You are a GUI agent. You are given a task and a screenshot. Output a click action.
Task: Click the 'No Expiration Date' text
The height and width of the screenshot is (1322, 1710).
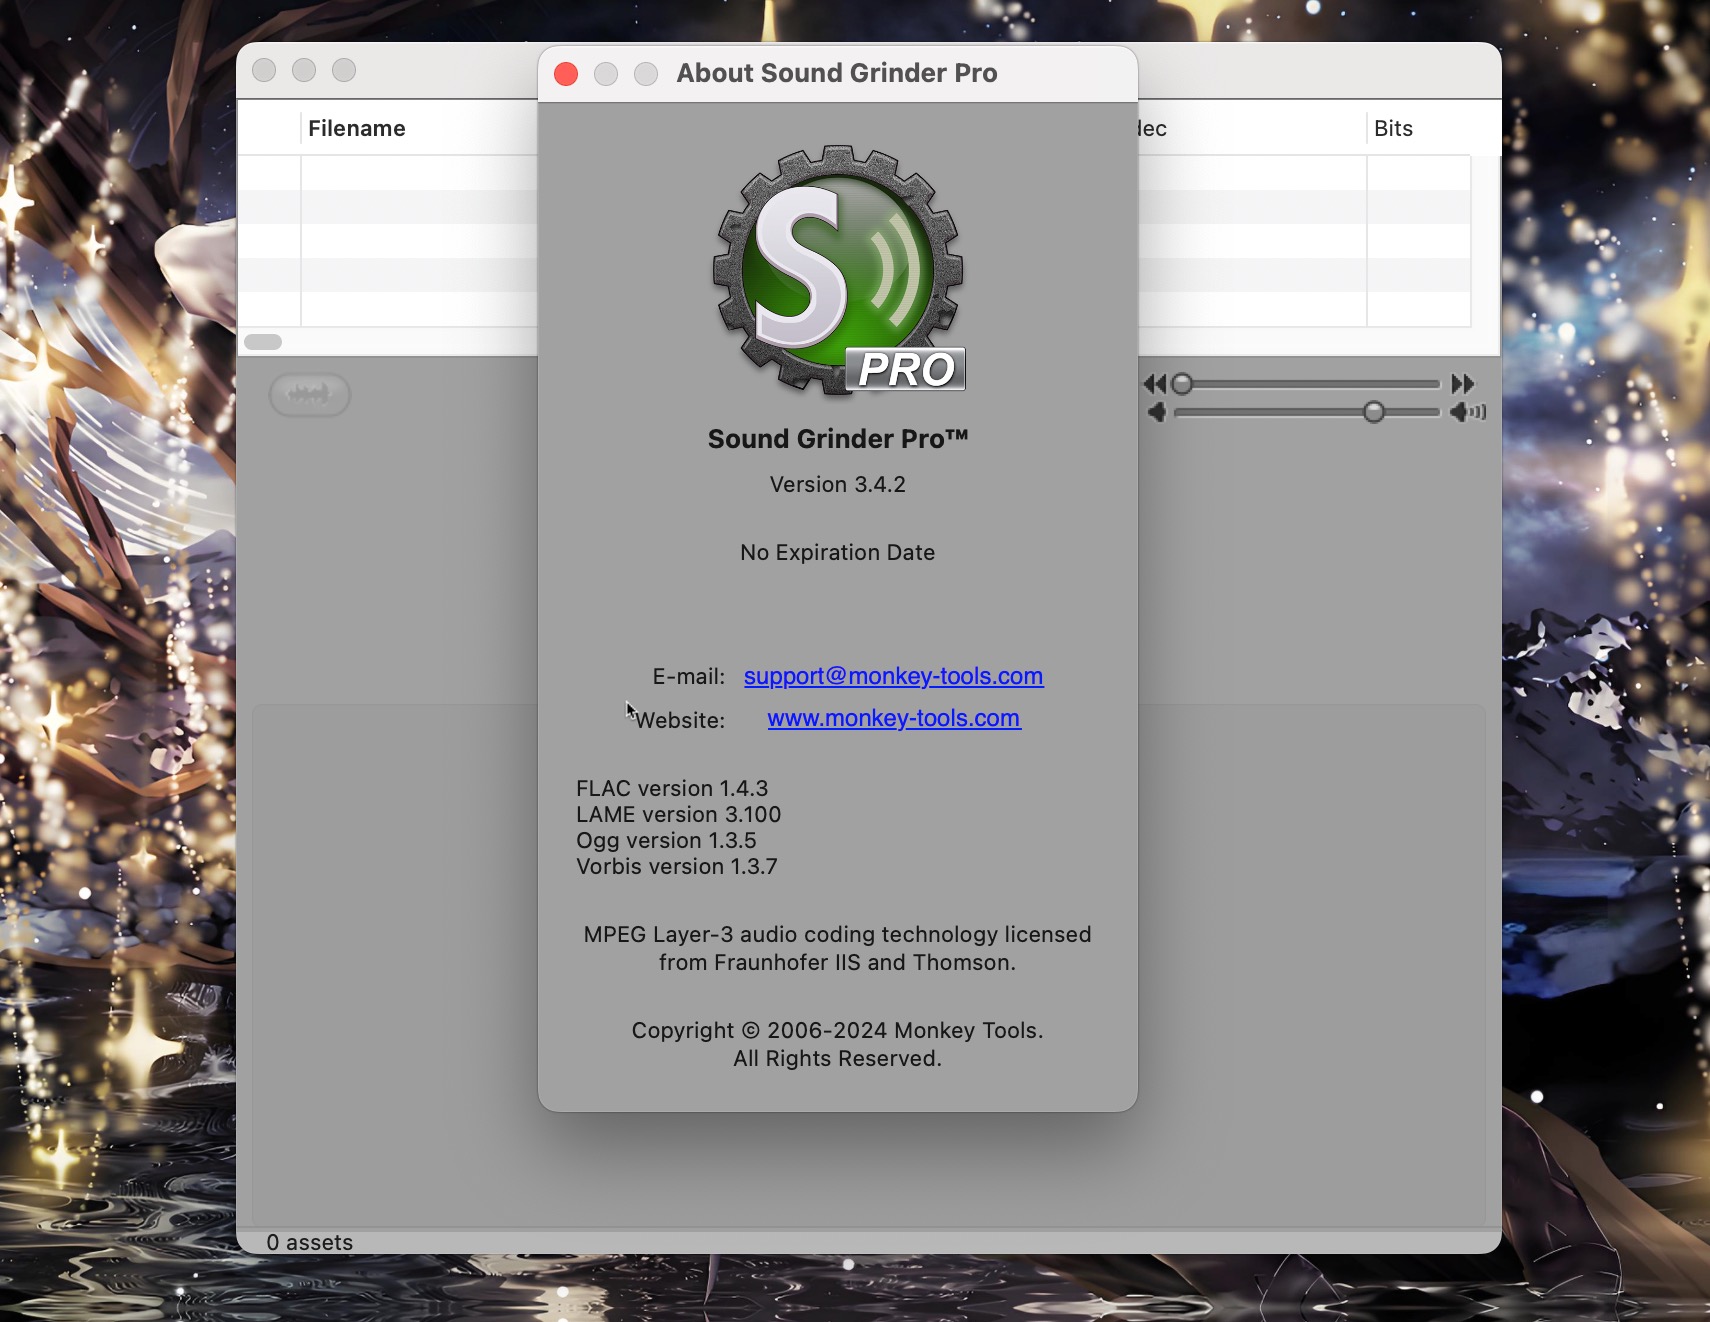838,553
